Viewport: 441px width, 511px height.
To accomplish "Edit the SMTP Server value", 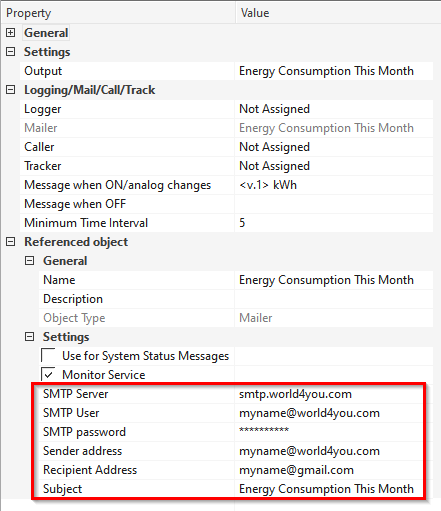I will [329, 394].
